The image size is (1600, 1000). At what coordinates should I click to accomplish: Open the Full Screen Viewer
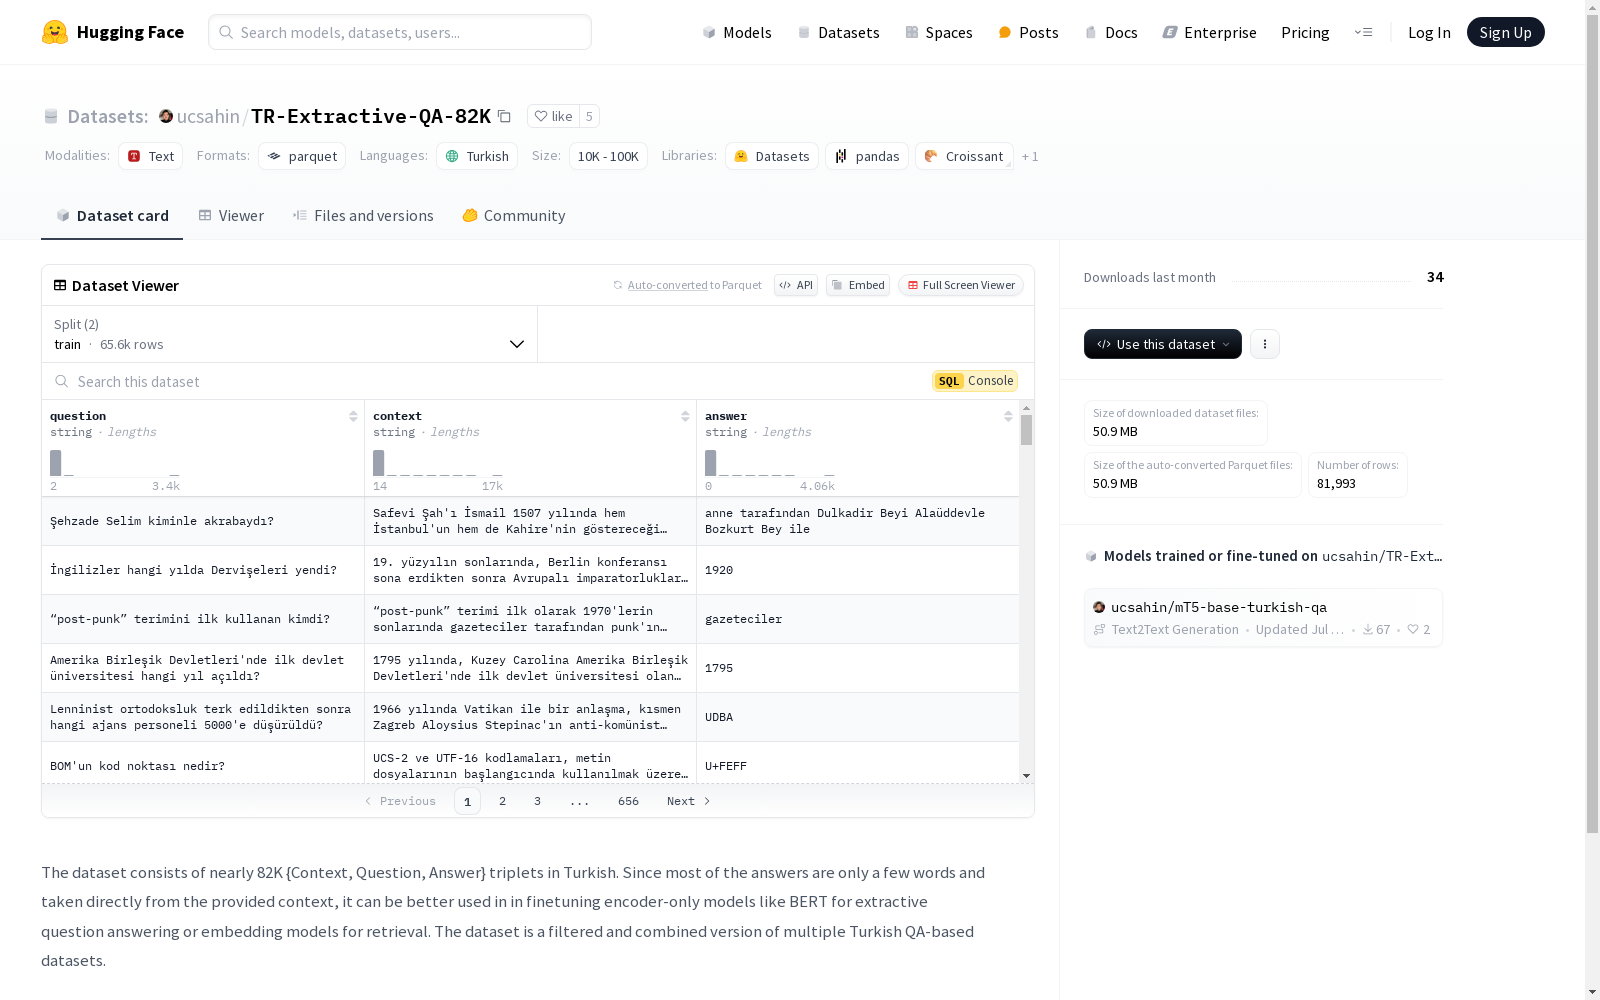pos(960,285)
